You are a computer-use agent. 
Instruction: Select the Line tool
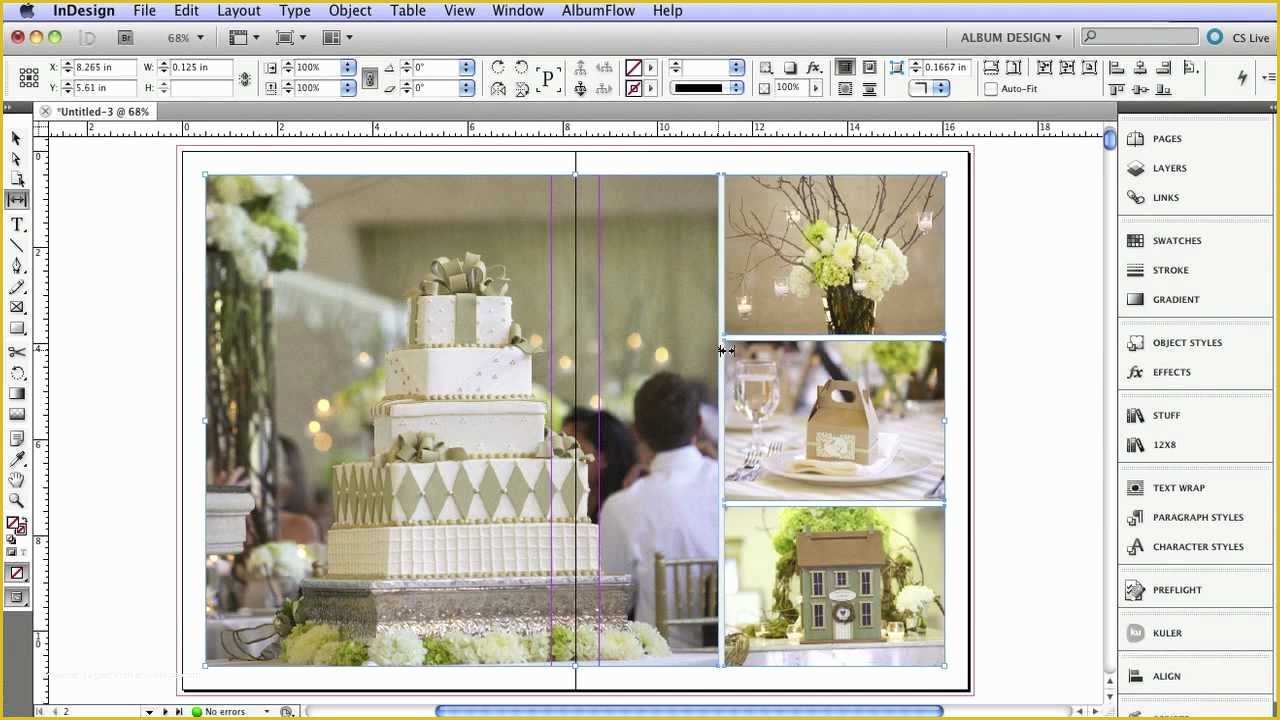[17, 245]
